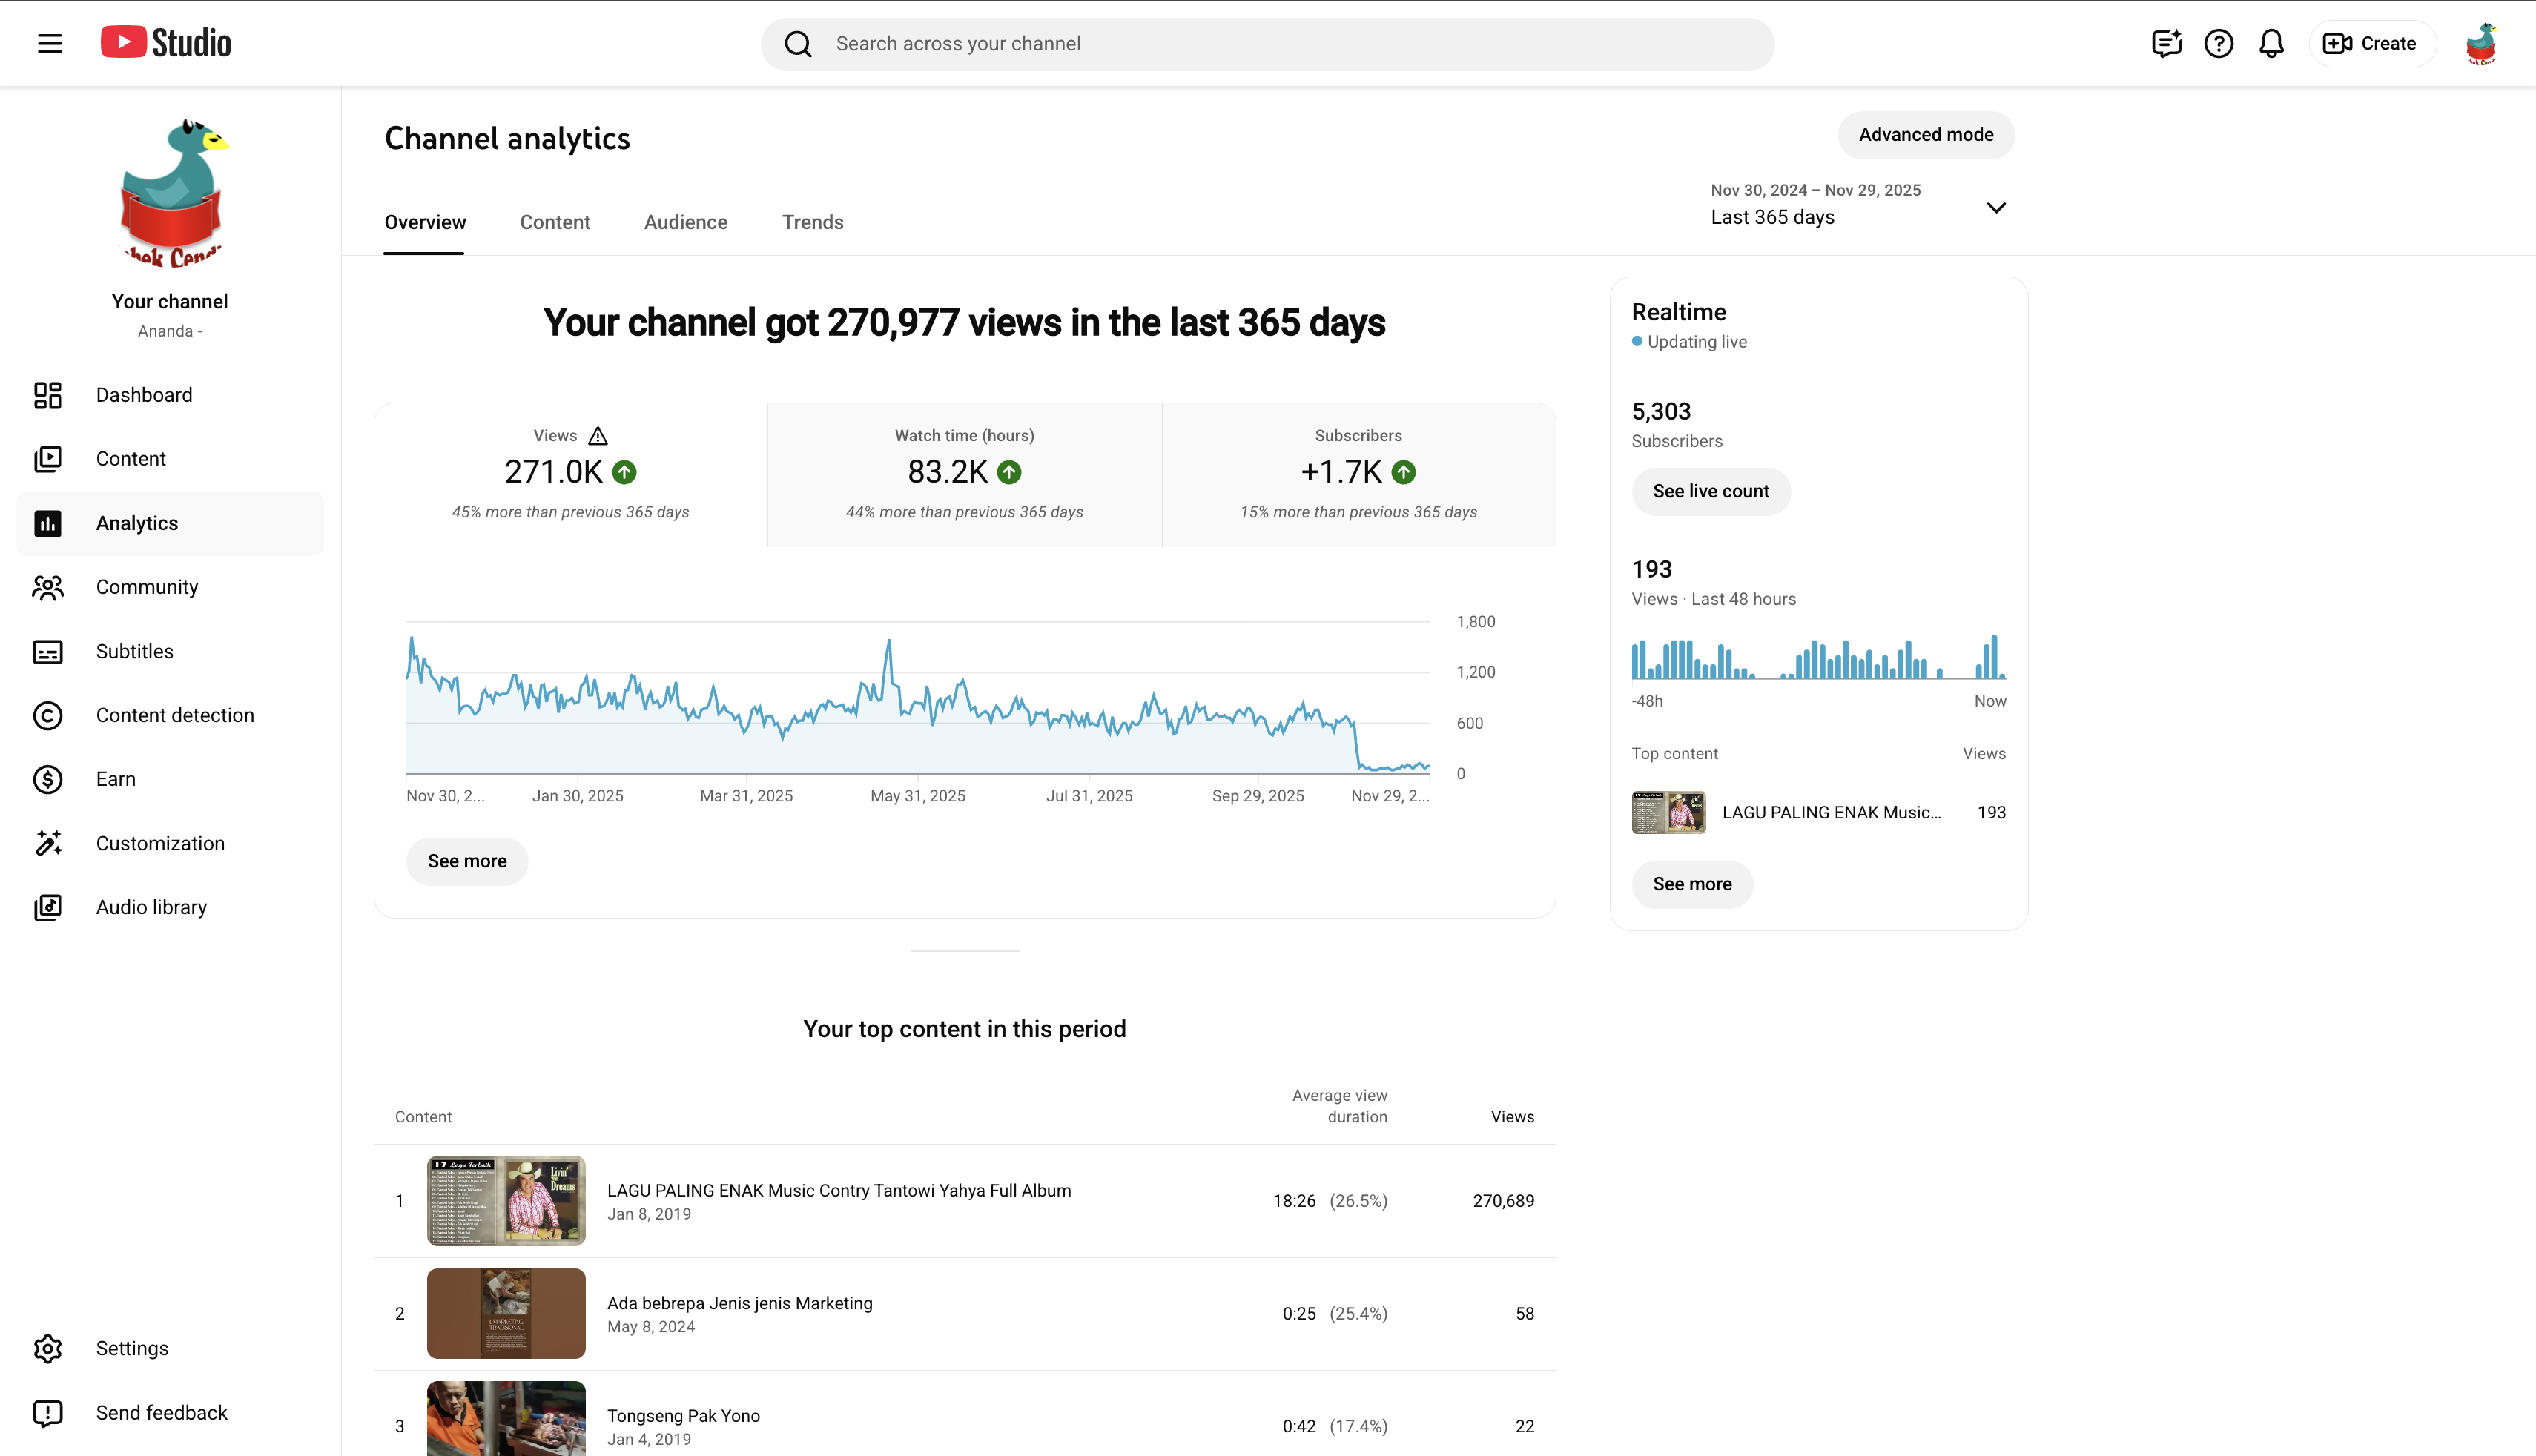Click the Settings gear icon
The height and width of the screenshot is (1456, 2536).
[x=48, y=1349]
